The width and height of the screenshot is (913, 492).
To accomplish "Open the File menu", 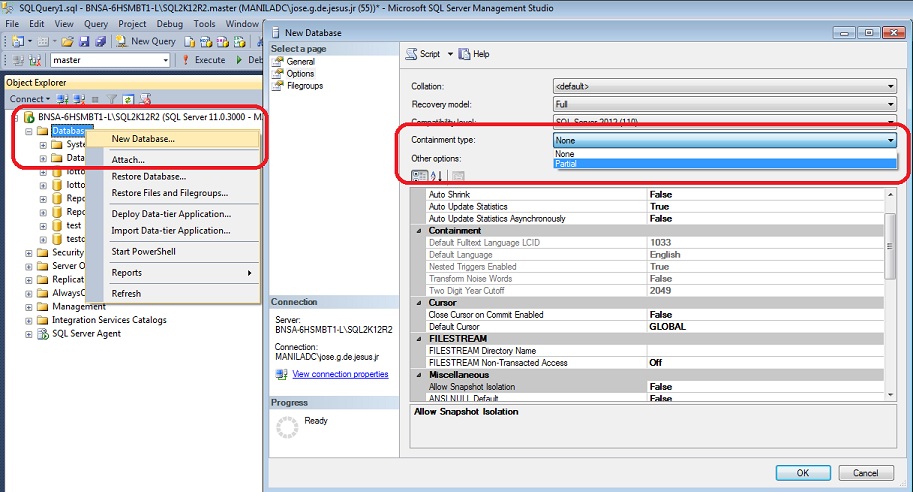I will pyautogui.click(x=12, y=24).
